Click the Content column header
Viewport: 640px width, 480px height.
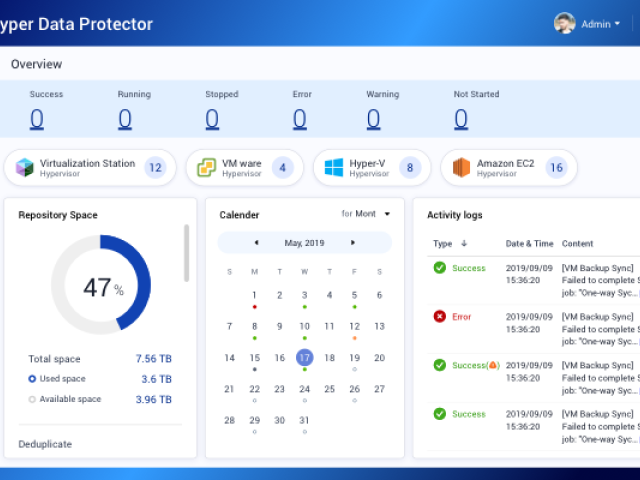pyautogui.click(x=577, y=243)
